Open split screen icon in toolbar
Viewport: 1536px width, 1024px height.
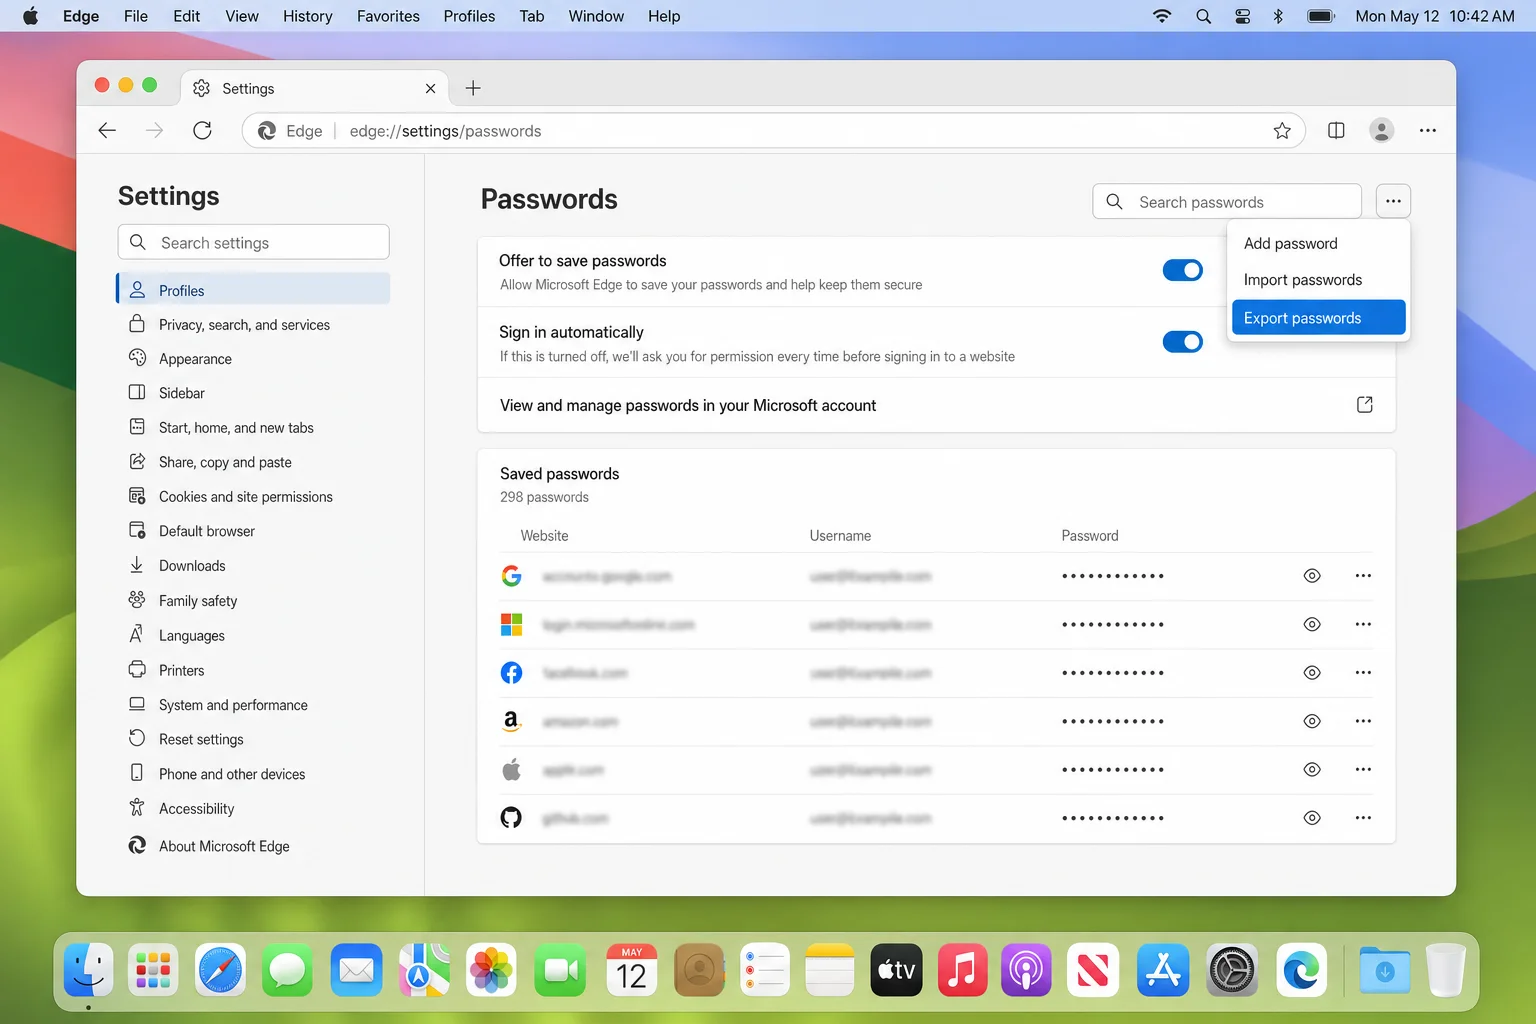1336,131
